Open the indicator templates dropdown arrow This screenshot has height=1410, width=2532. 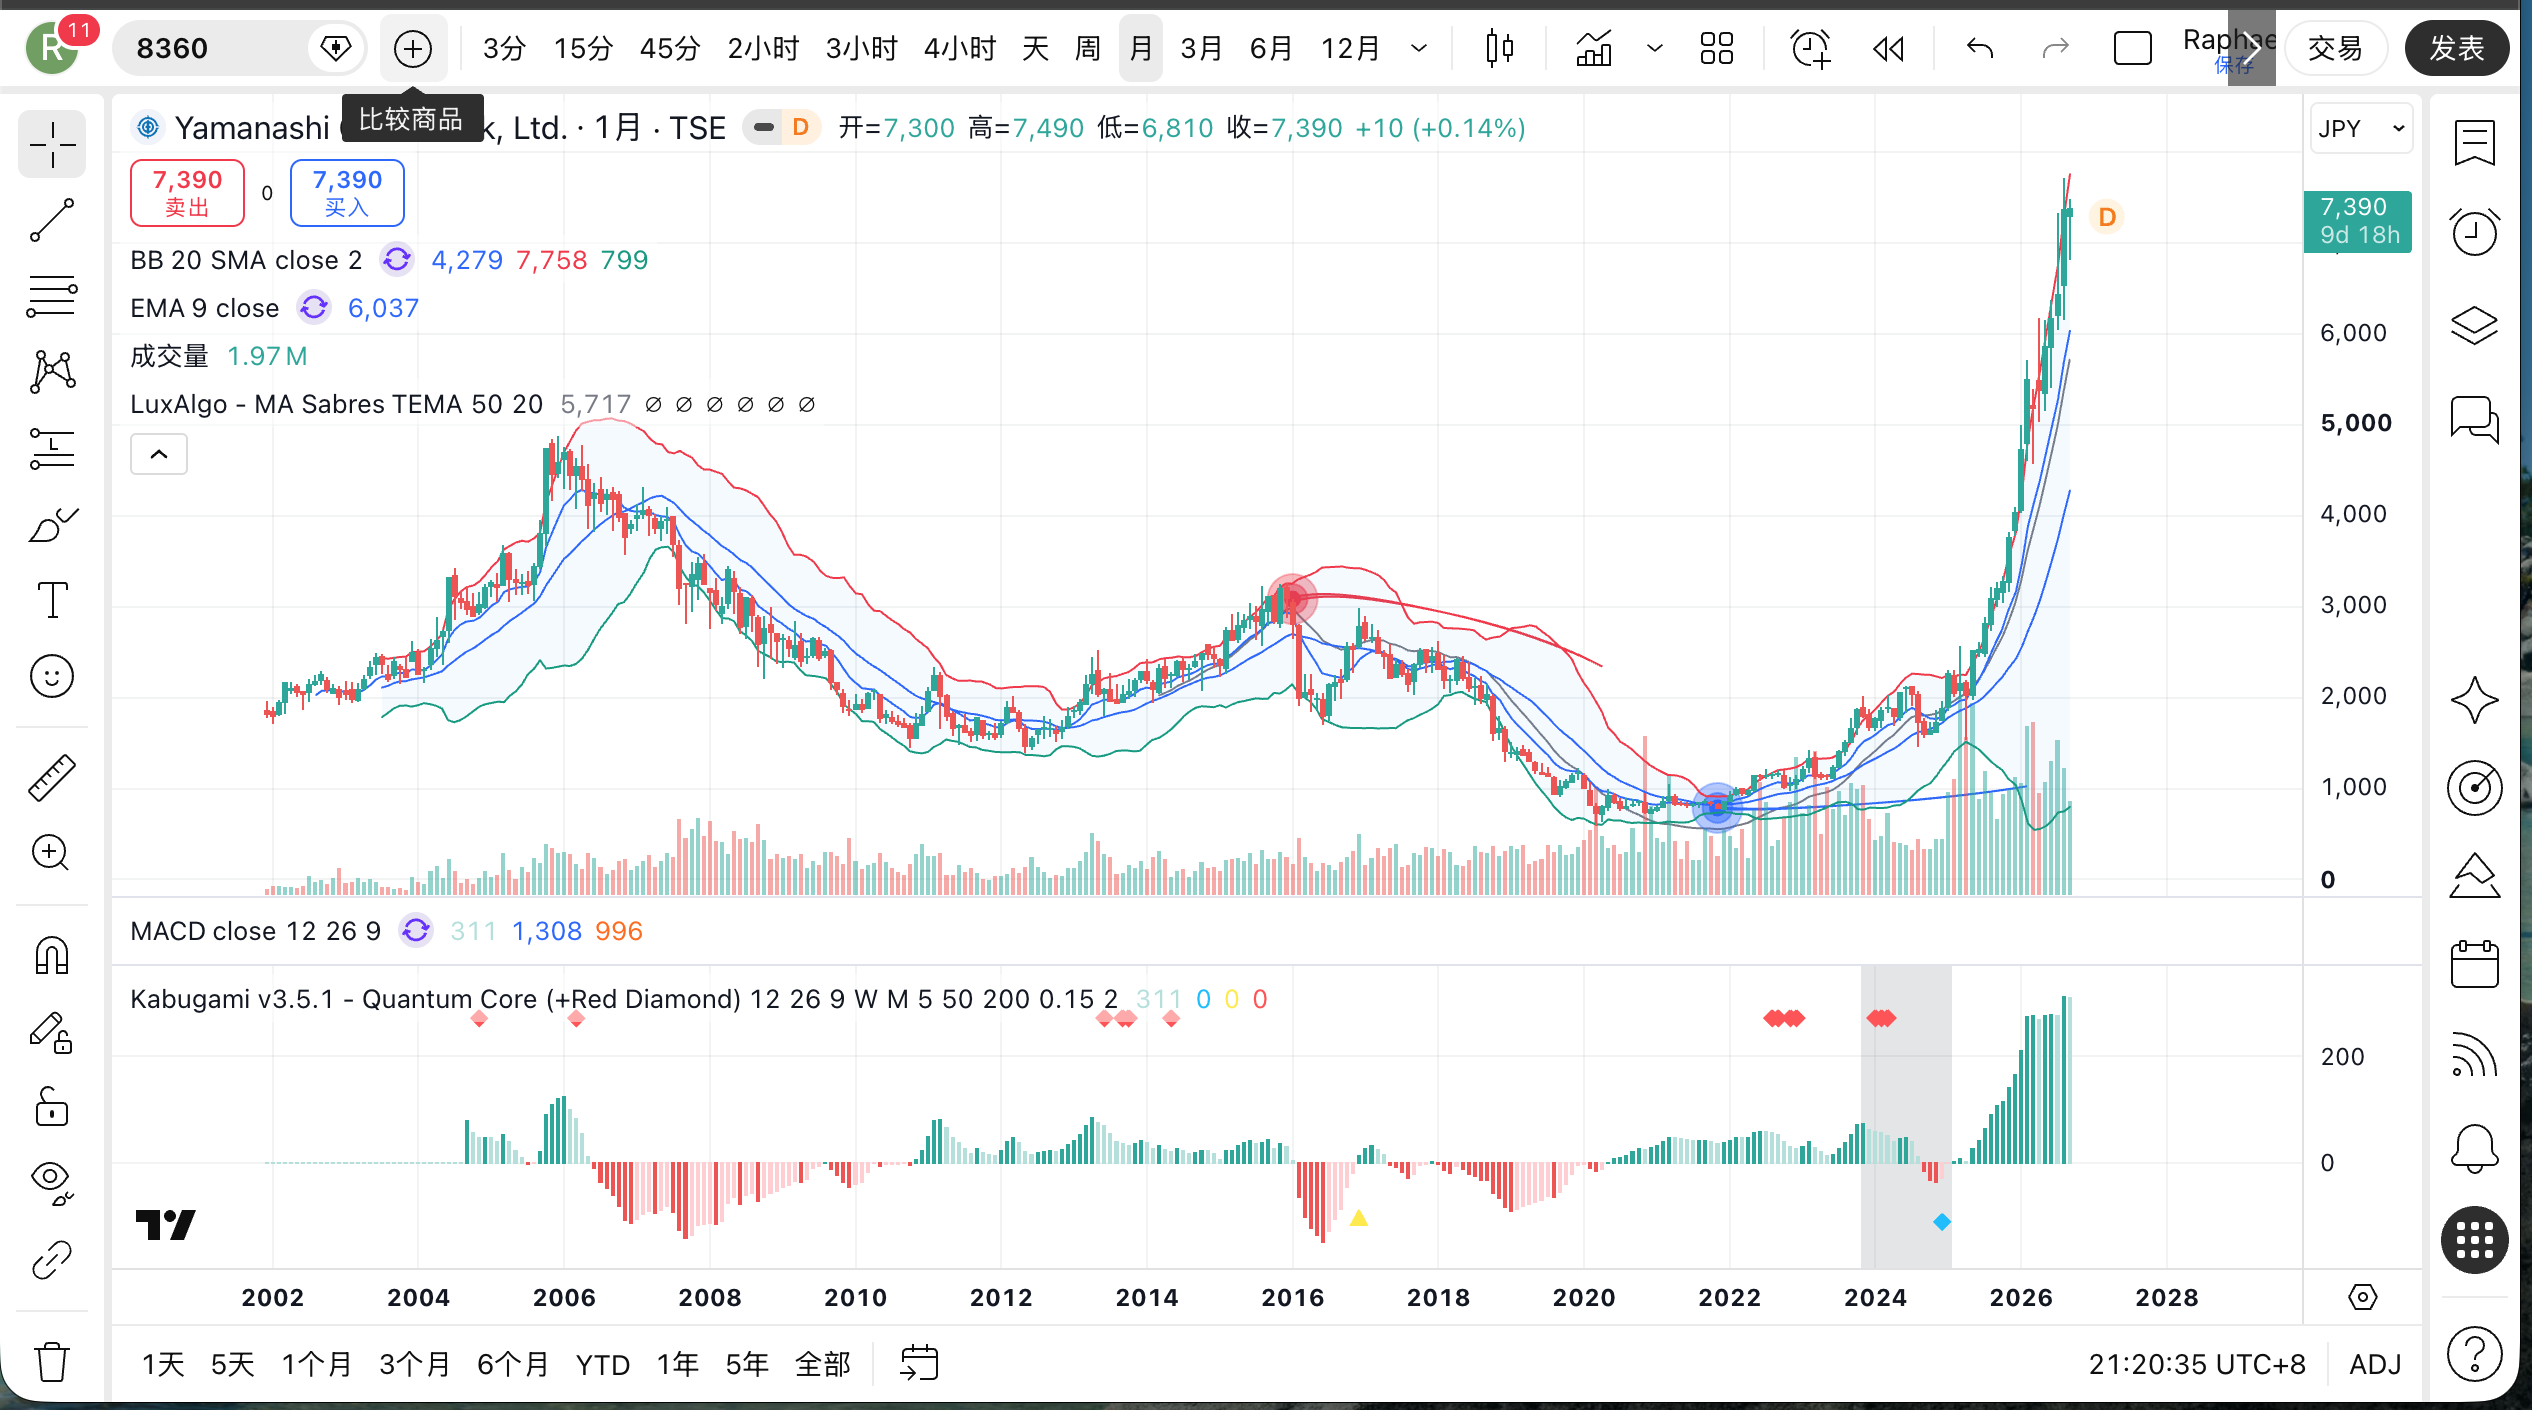click(x=1654, y=48)
